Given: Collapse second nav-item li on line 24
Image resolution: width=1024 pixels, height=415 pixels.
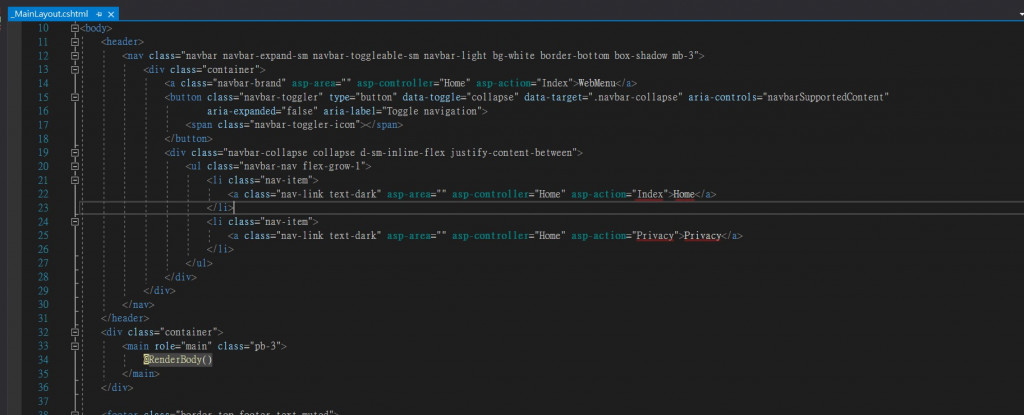Looking at the screenshot, I should point(75,222).
